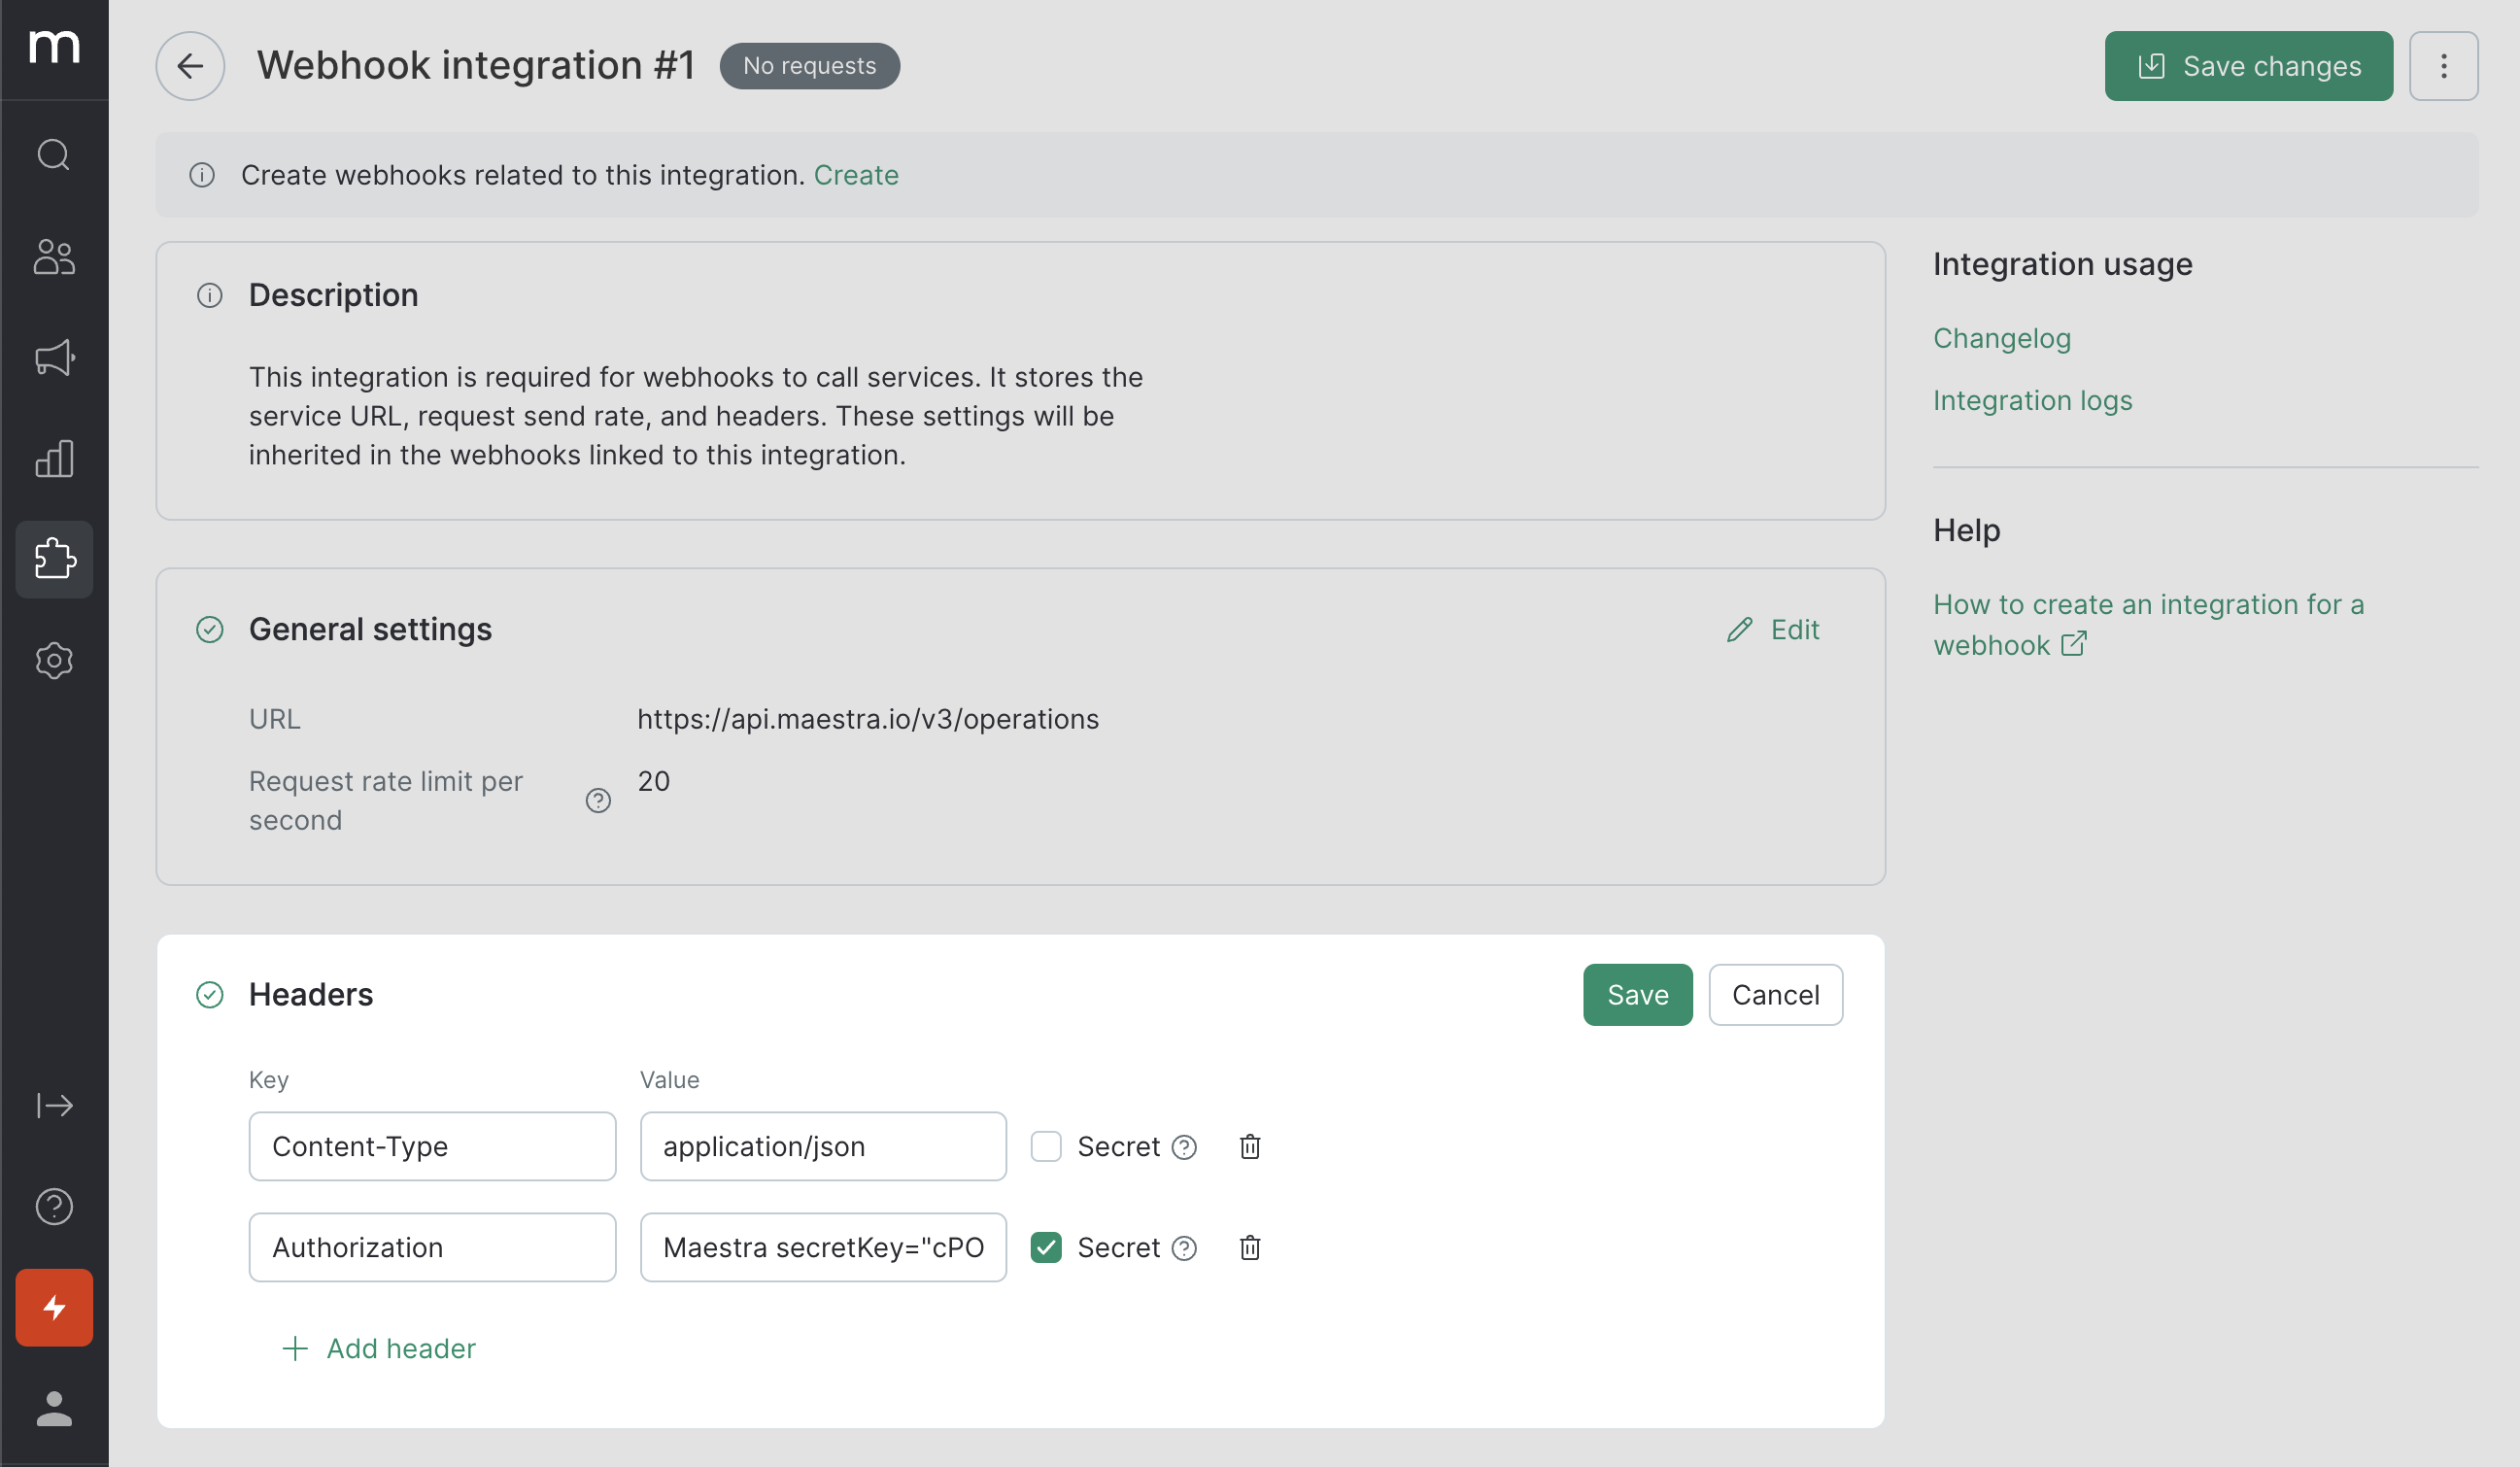Click the Maestra secretKey value input field

(823, 1248)
